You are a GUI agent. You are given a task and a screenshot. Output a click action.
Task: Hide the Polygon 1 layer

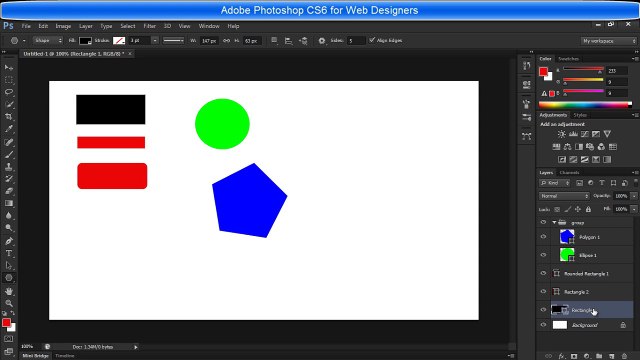[543, 237]
